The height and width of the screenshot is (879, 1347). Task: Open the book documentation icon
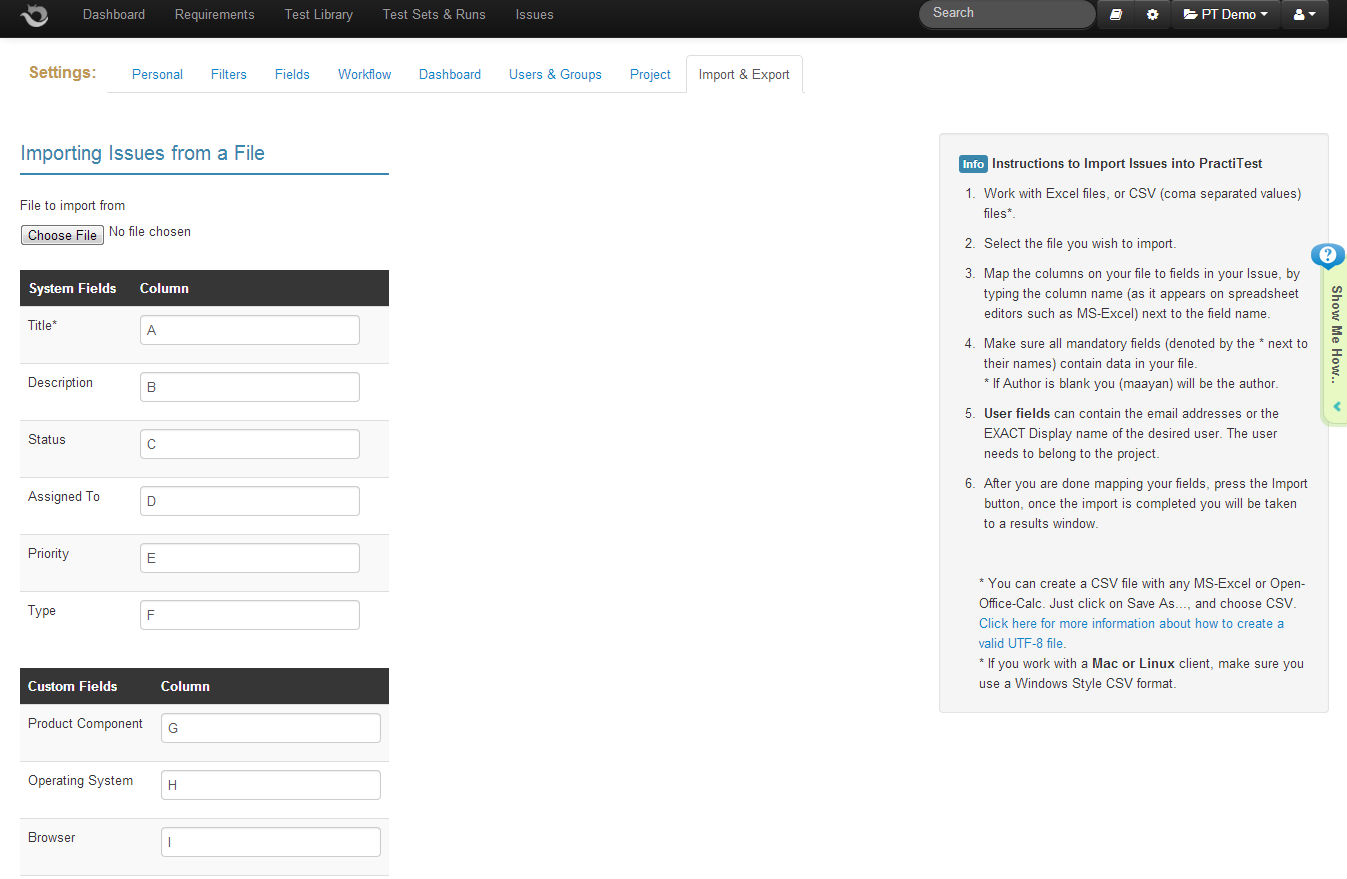[x=1116, y=15]
